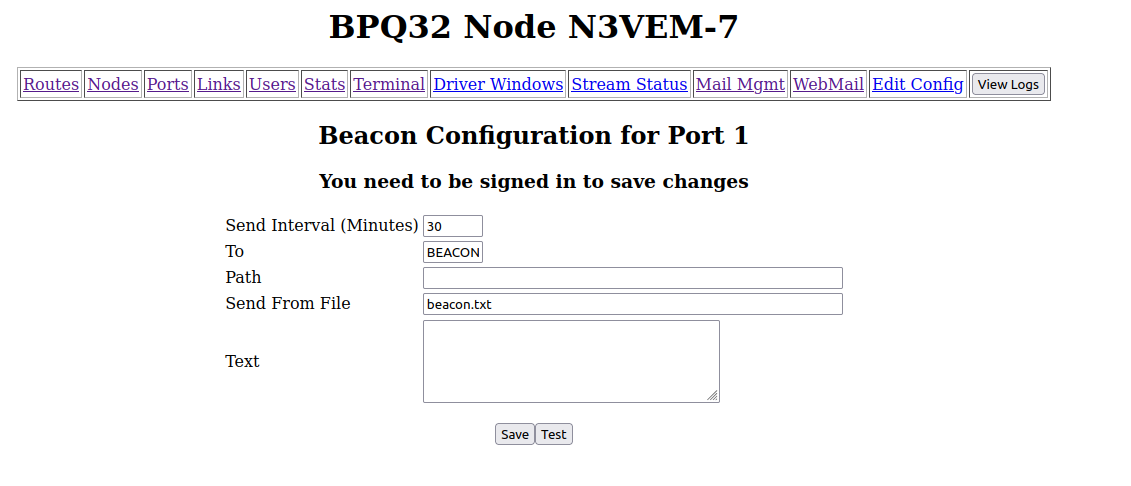This screenshot has height=486, width=1131.
Task: Select the Links menu item
Action: (219, 84)
